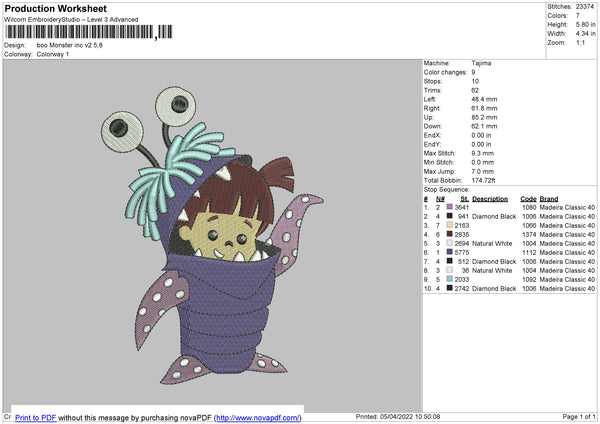Select the dark red swatch with 2835 stitches
This screenshot has height=424, width=600.
pyautogui.click(x=450, y=234)
